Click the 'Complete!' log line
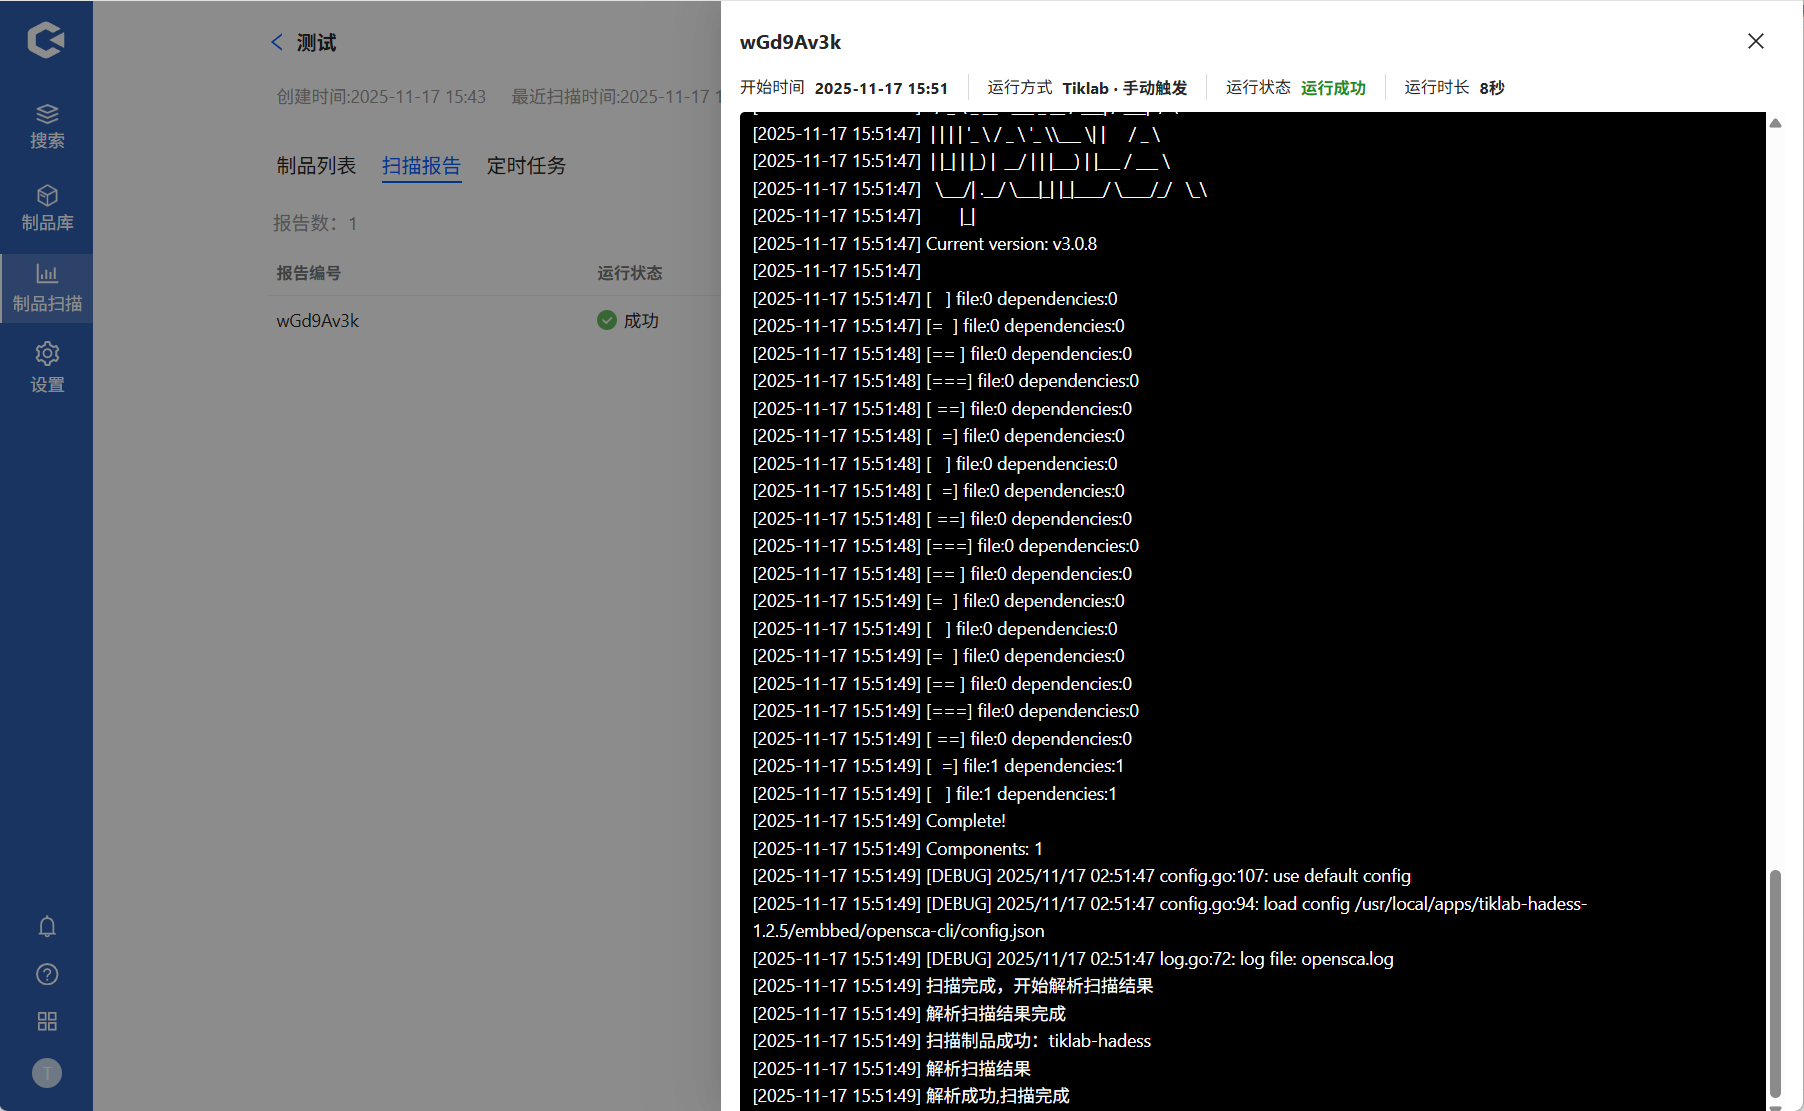Screen dimensions: 1804x1111 [879, 821]
